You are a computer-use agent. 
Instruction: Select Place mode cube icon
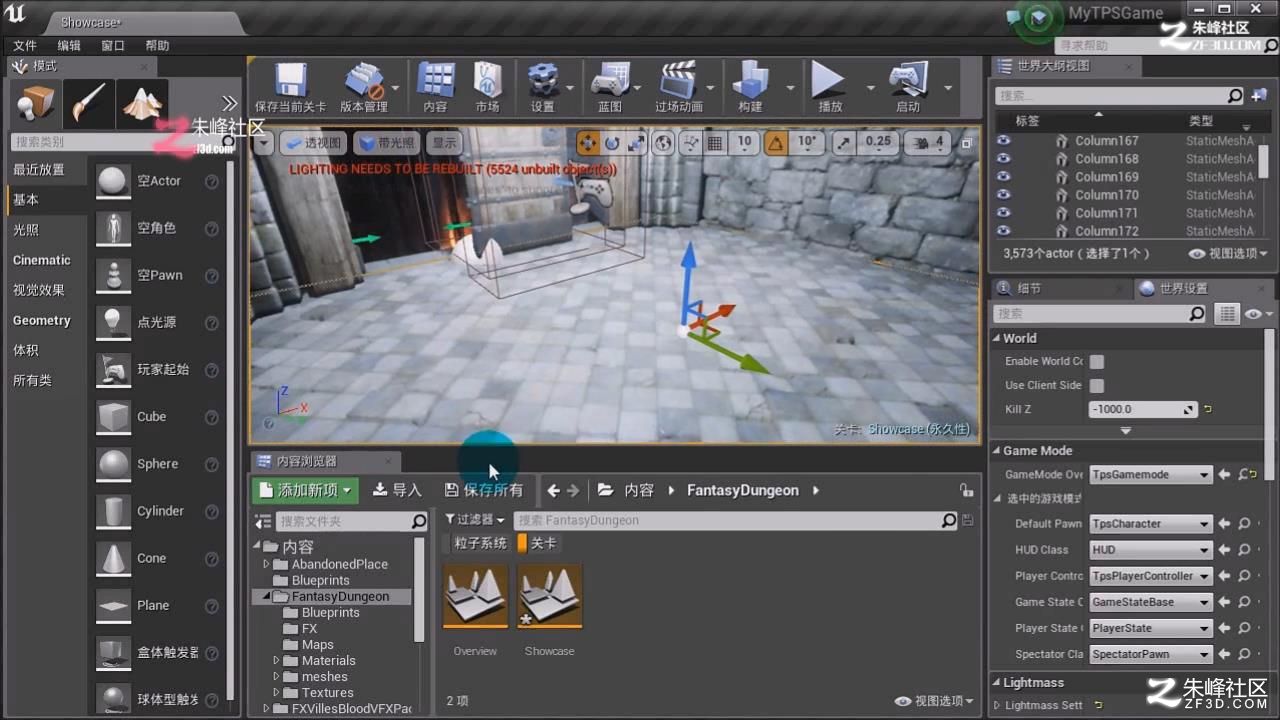37,103
